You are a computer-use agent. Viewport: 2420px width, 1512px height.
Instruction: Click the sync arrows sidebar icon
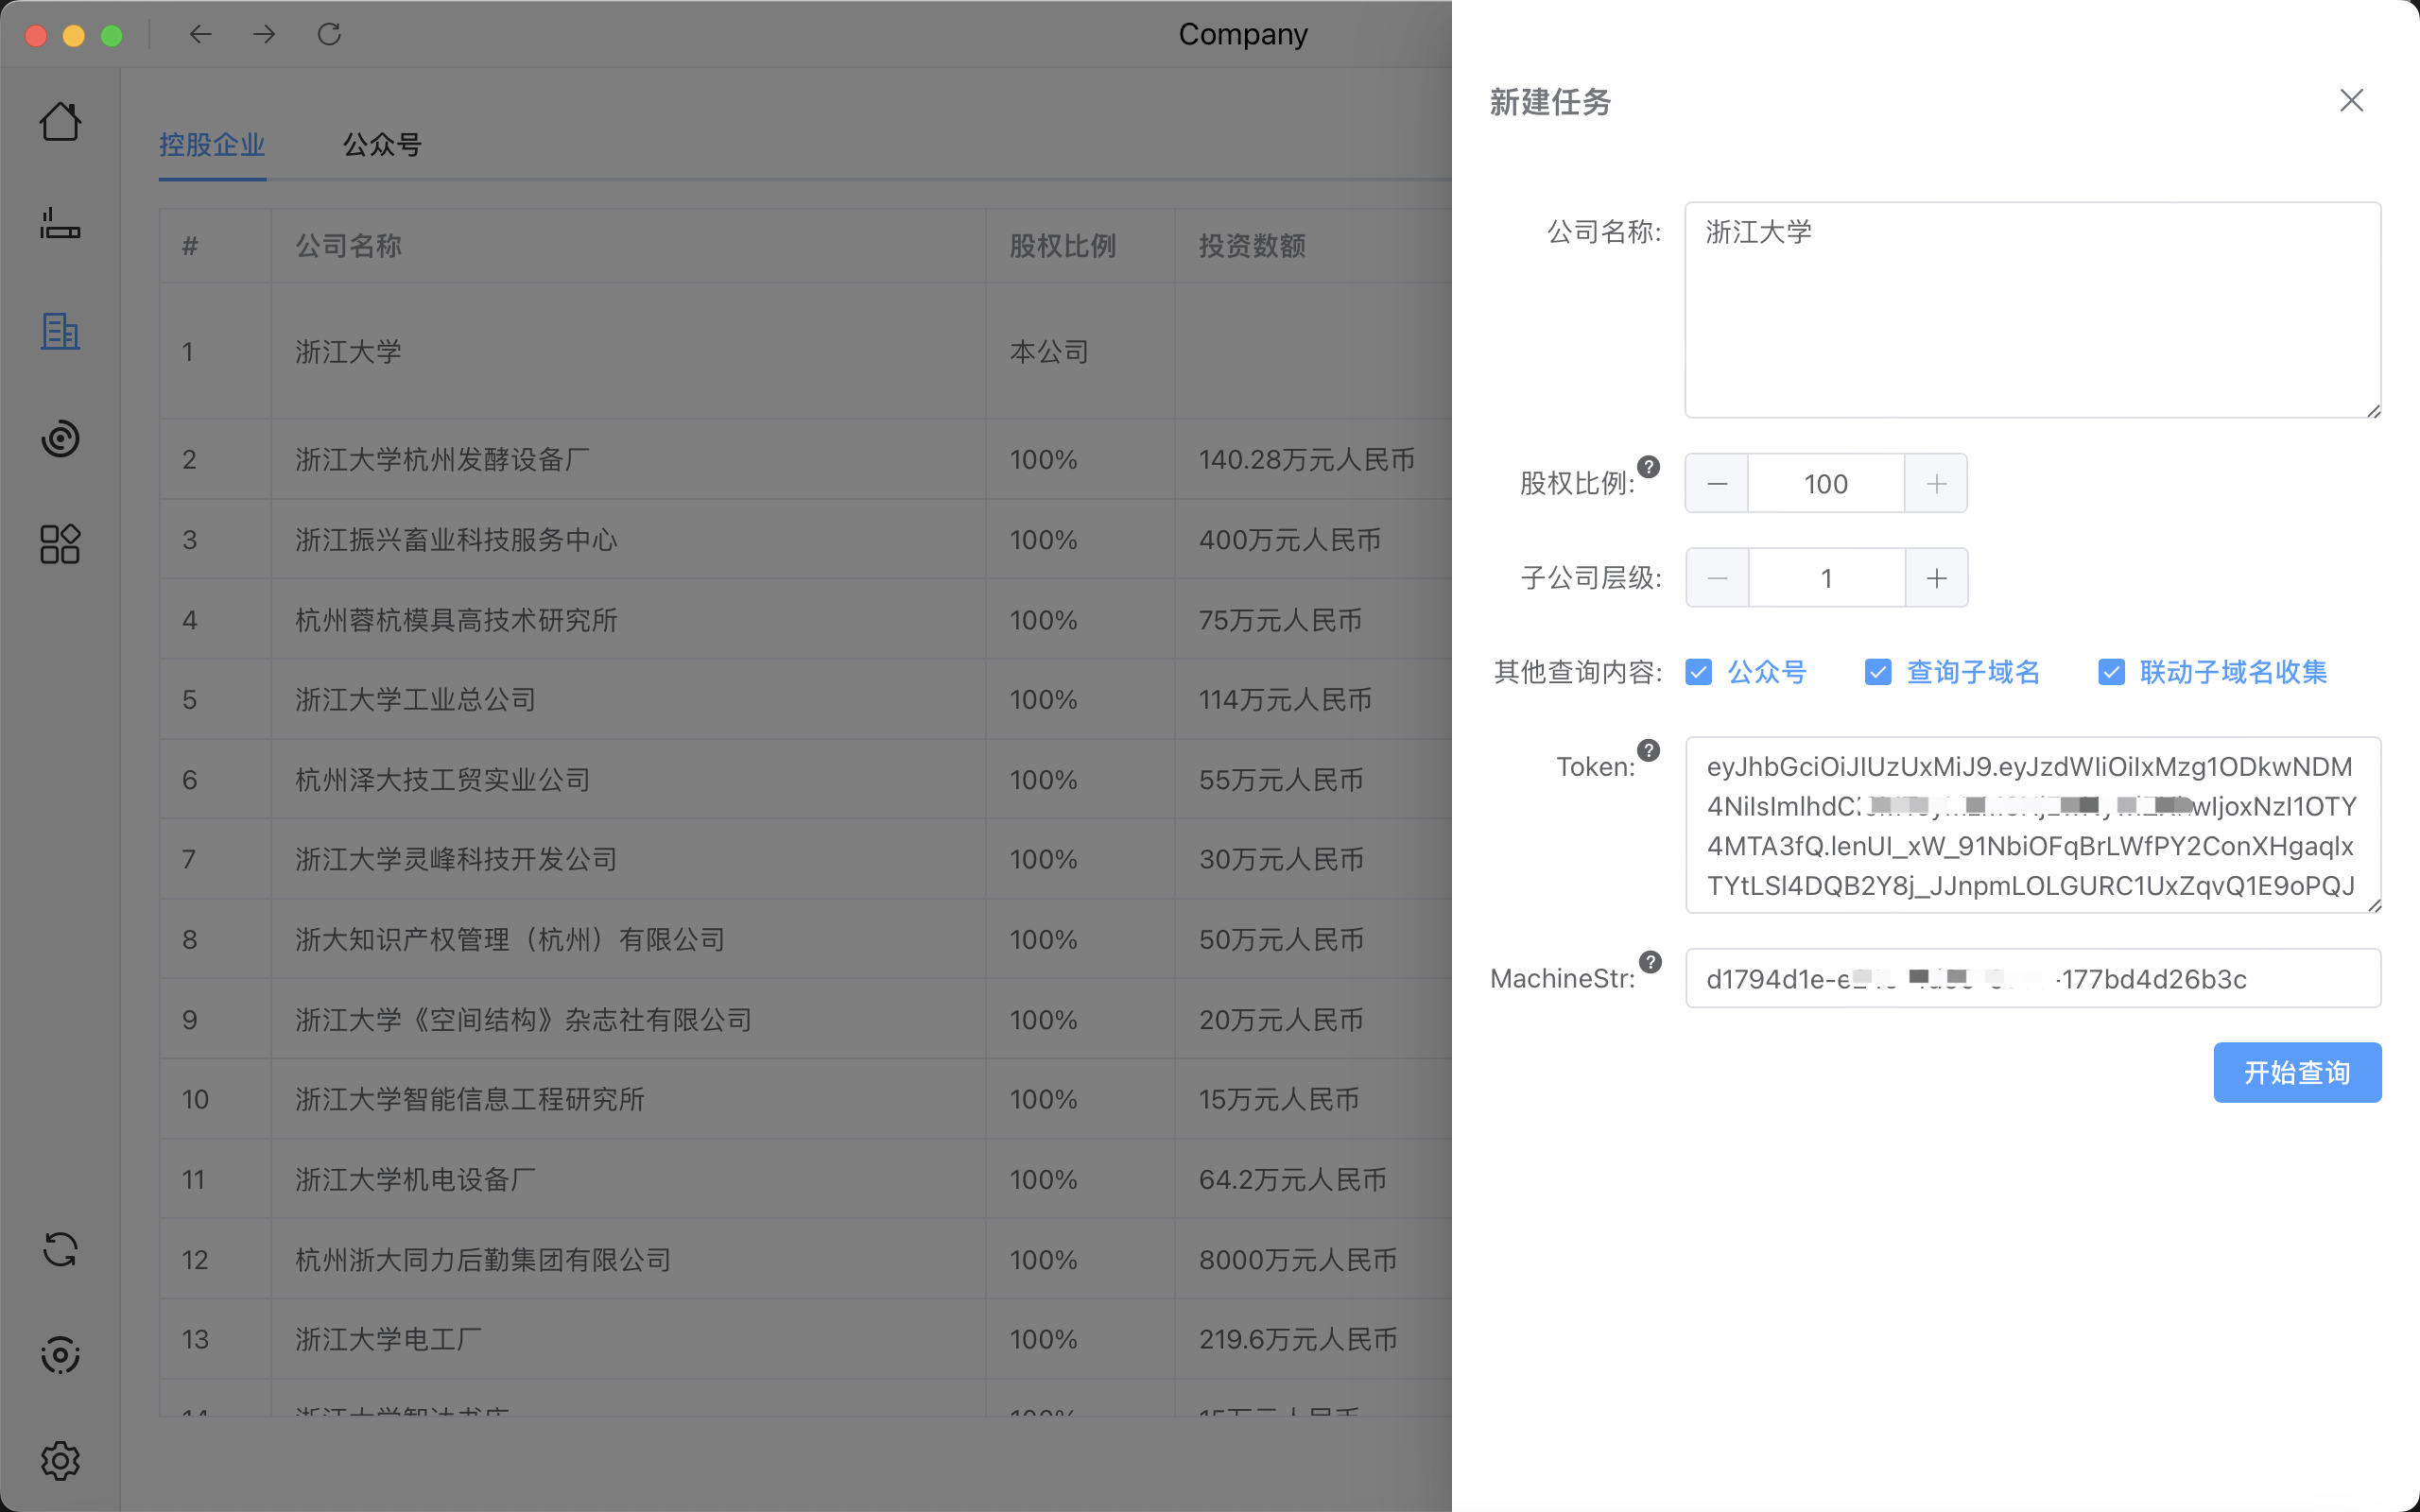60,1250
